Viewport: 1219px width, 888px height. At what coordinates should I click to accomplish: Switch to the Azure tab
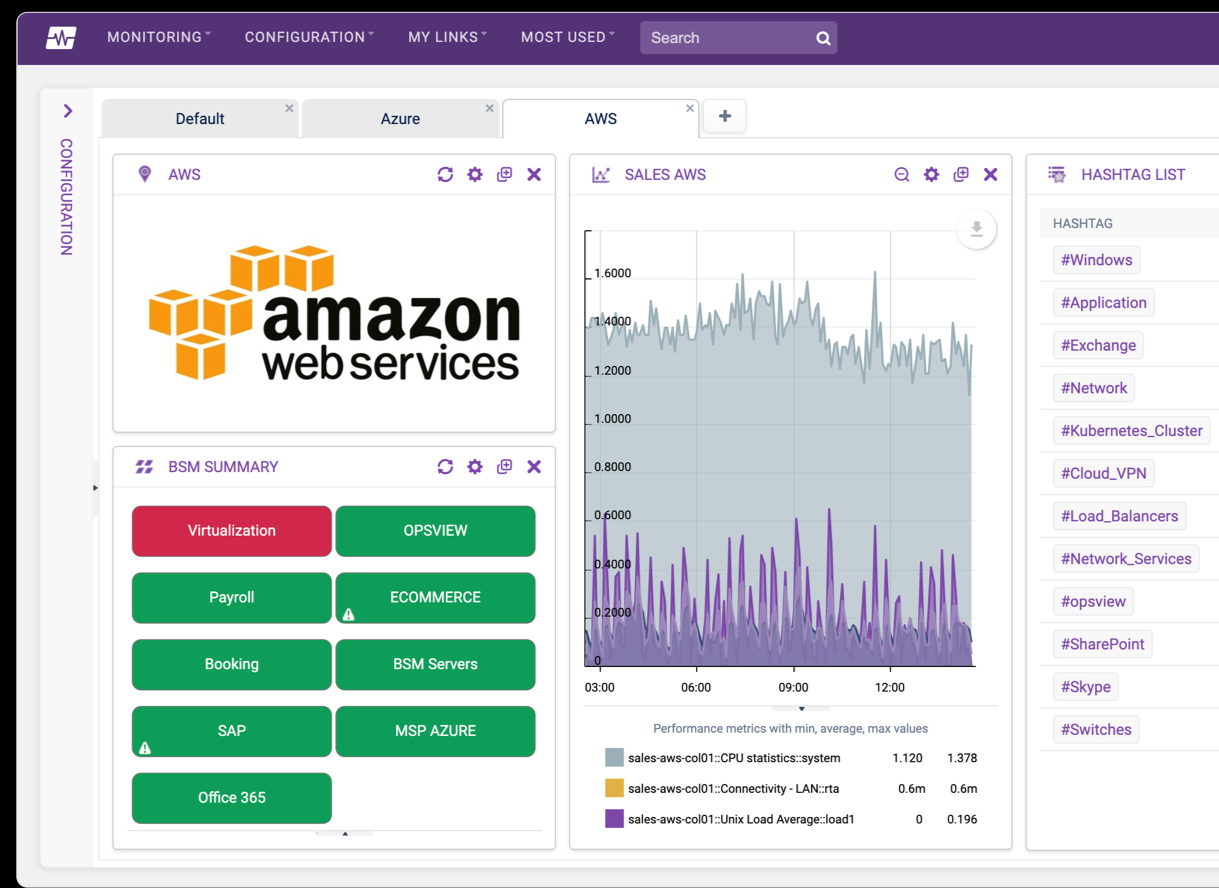point(399,118)
